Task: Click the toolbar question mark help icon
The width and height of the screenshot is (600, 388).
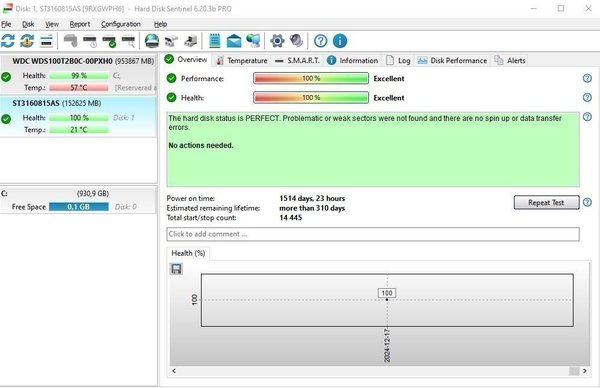Action: (320, 41)
